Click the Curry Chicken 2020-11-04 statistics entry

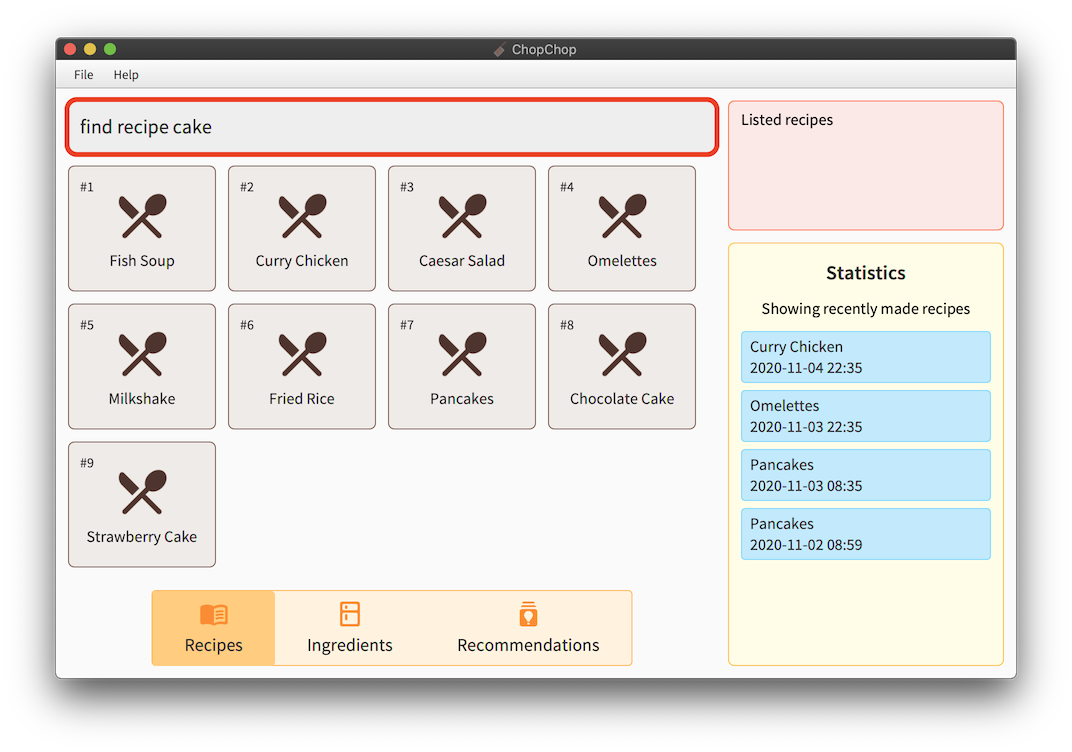[x=866, y=357]
